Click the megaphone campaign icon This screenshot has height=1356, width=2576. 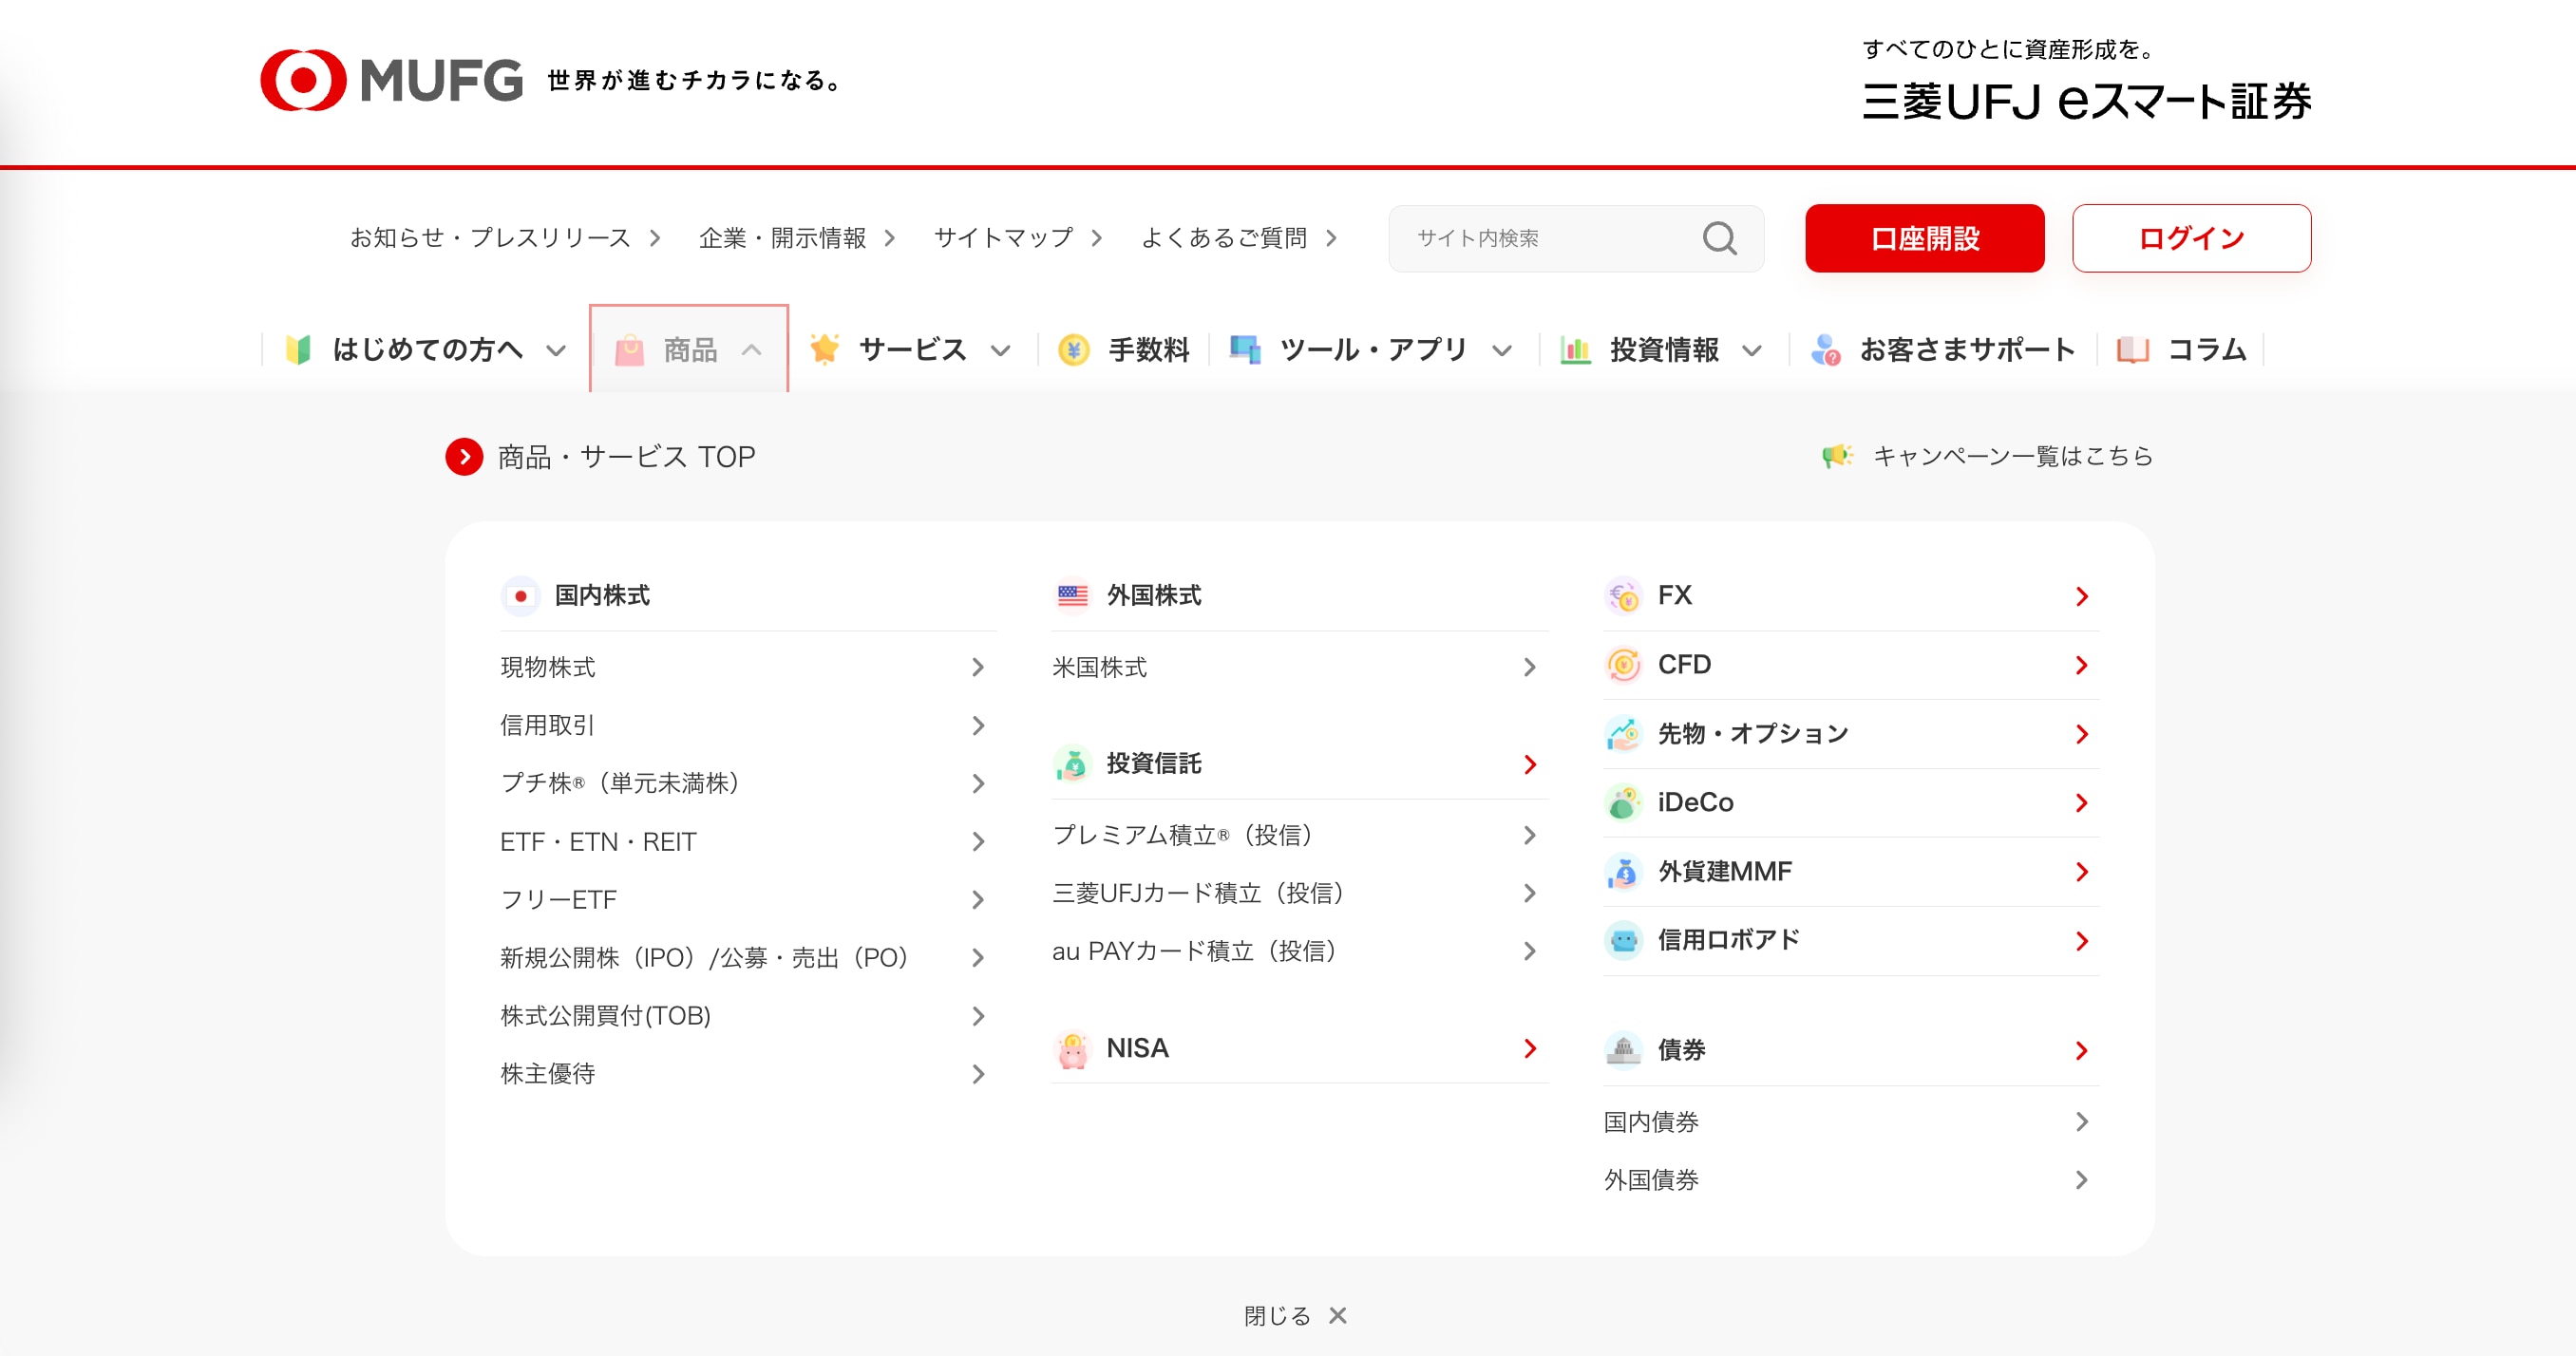(1837, 456)
